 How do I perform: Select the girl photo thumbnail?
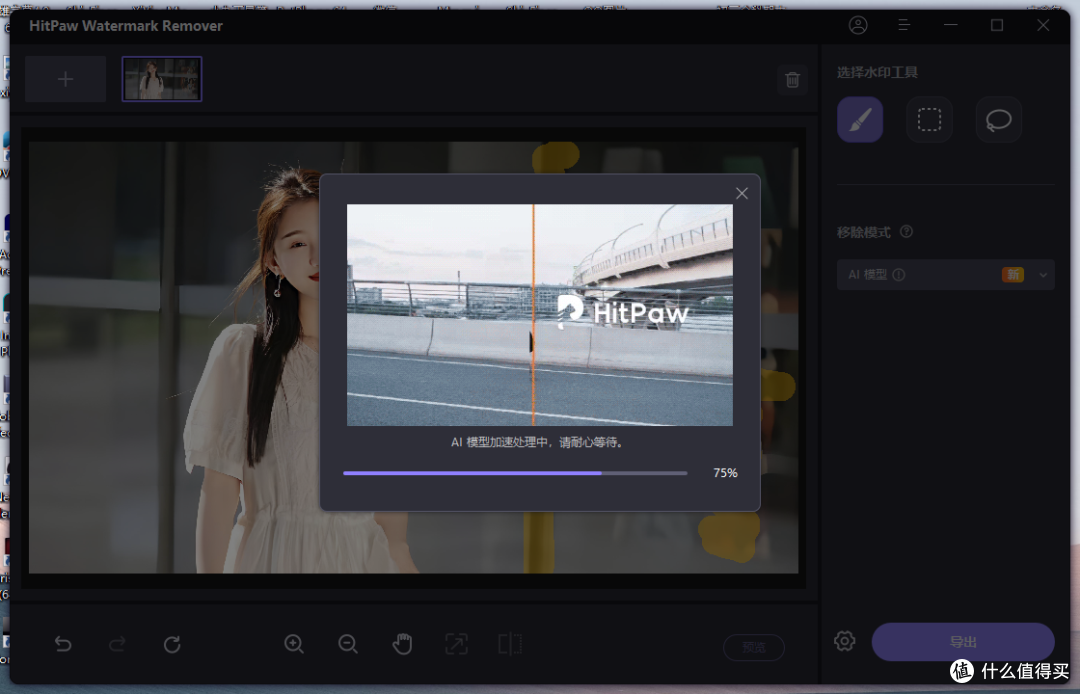162,79
